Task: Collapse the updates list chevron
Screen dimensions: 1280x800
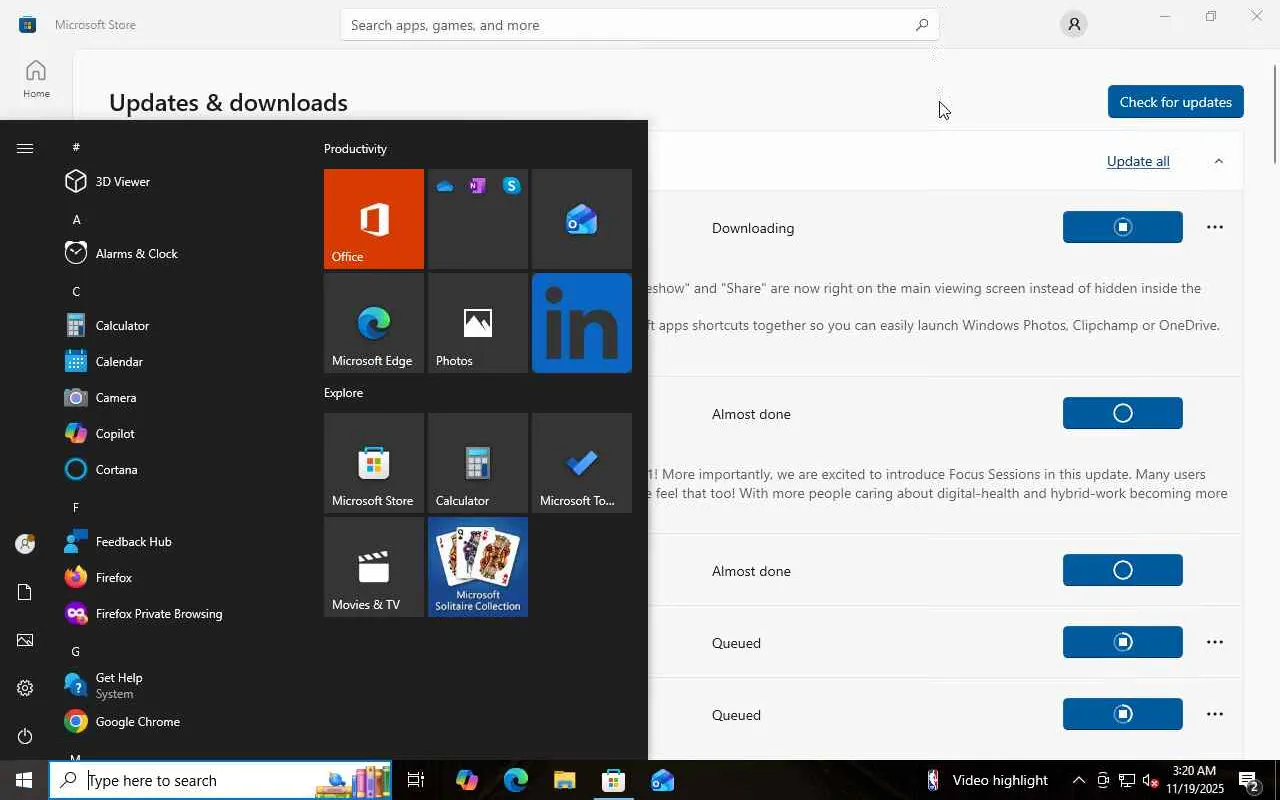Action: coord(1218,161)
